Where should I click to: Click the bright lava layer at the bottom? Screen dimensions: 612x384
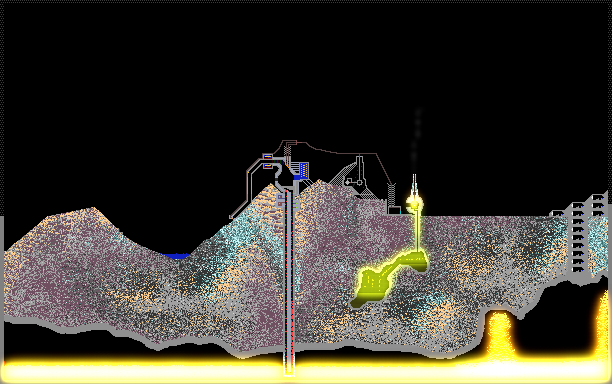(306, 370)
